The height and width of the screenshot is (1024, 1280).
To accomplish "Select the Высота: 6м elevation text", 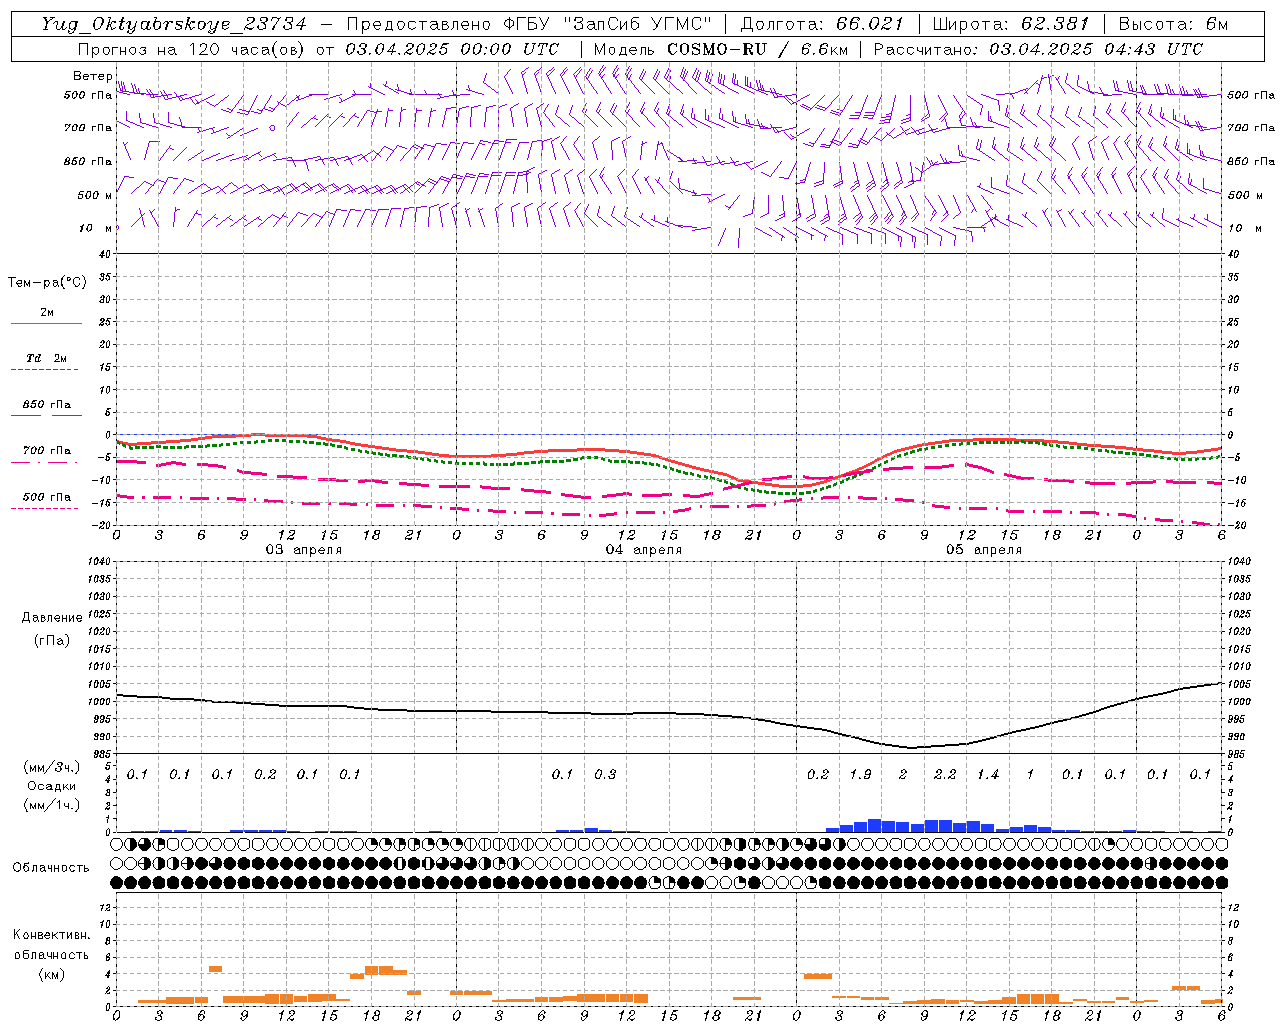I will [x=1173, y=24].
